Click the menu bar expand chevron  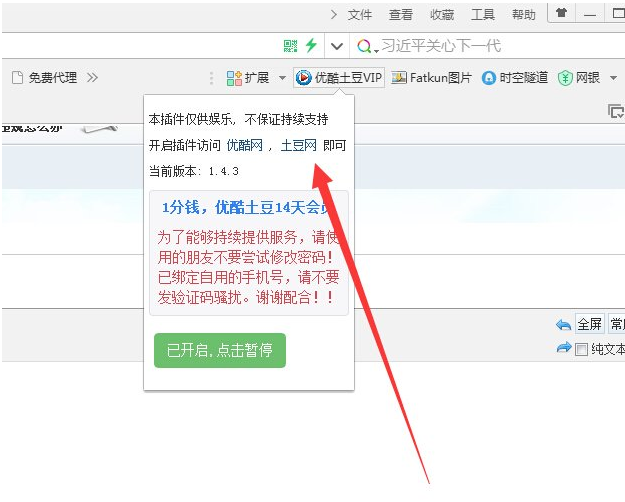click(334, 15)
